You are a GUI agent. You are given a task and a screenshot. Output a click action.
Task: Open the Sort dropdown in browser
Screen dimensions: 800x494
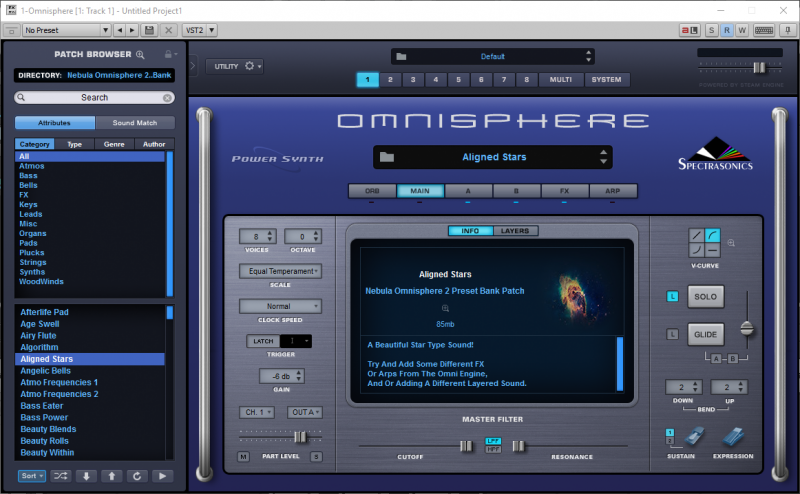(32, 476)
